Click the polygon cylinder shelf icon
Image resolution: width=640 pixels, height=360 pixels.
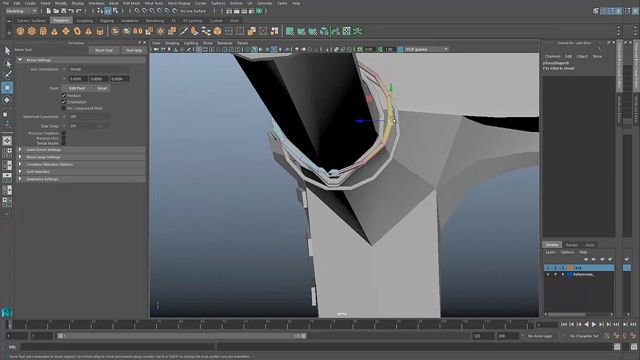pyautogui.click(x=43, y=31)
